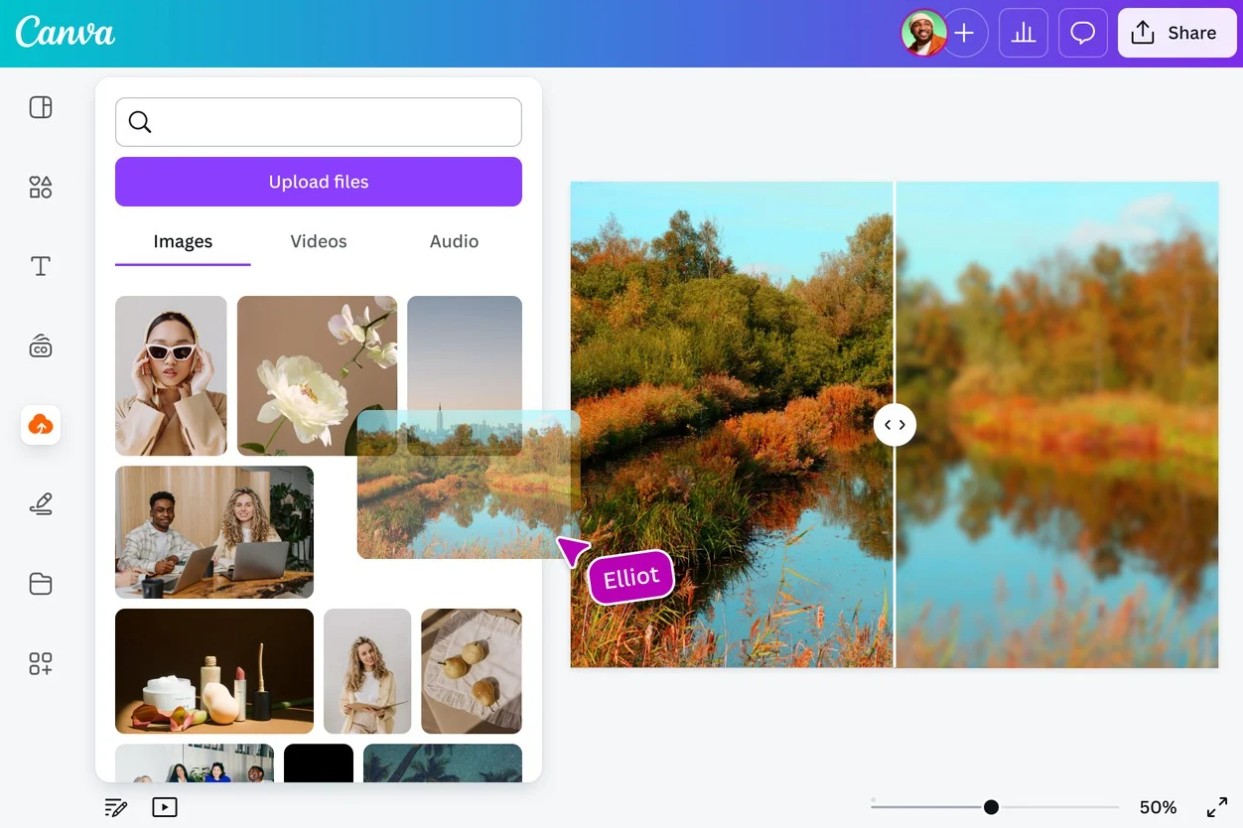Open the Brand hub icon
This screenshot has width=1243, height=828.
click(40, 347)
